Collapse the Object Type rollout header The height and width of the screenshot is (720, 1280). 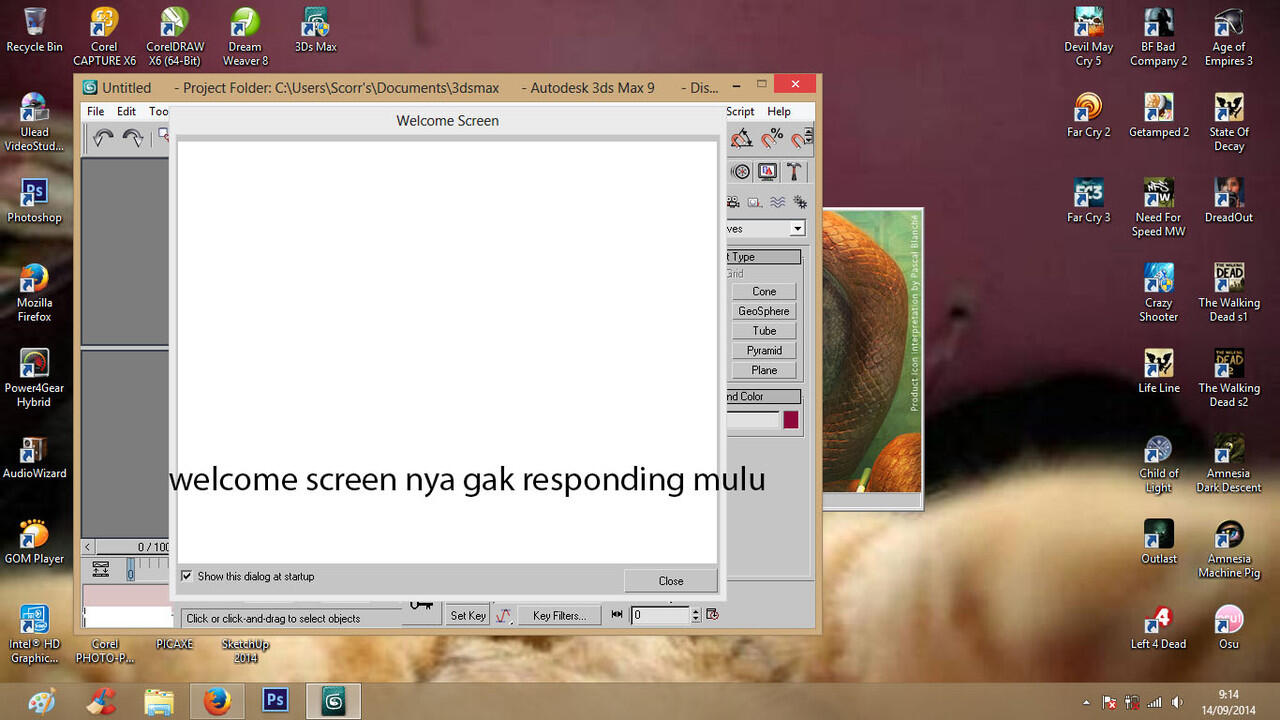click(x=763, y=257)
